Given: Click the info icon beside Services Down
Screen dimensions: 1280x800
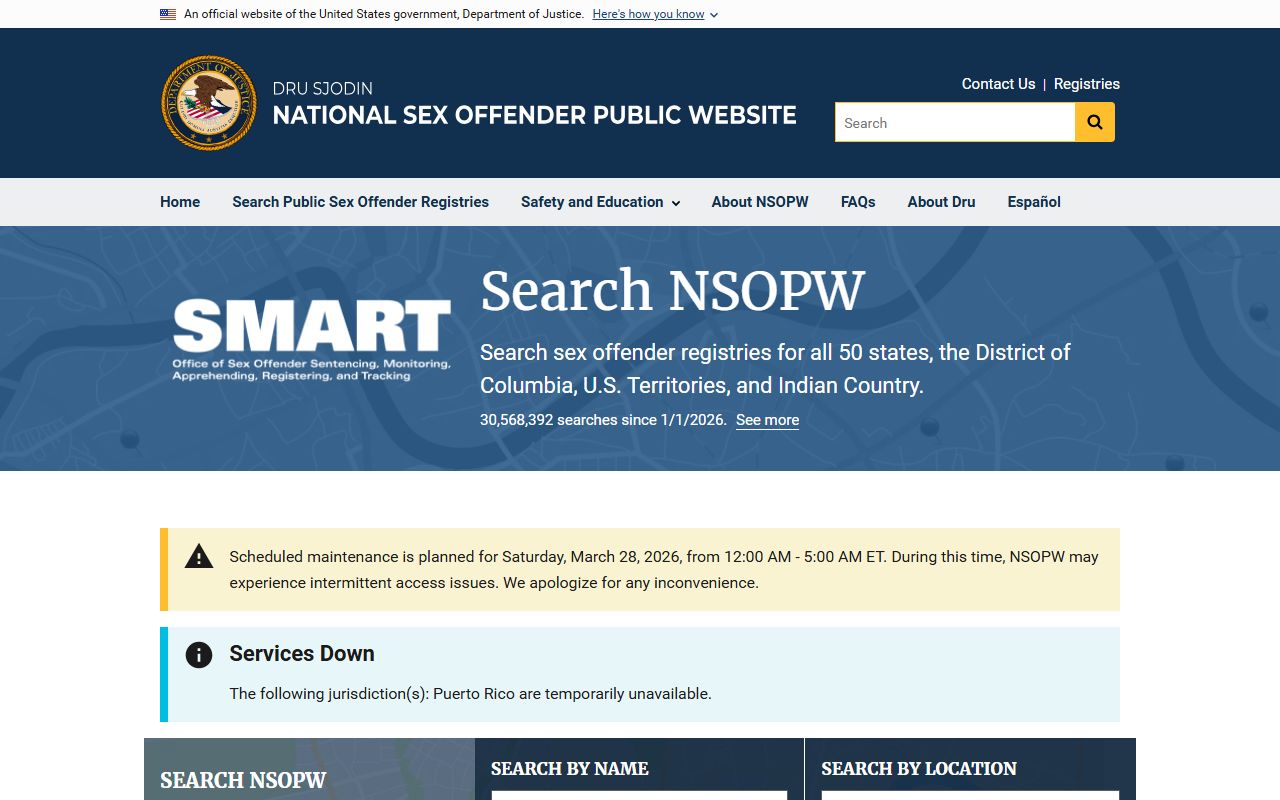Looking at the screenshot, I should [x=199, y=655].
